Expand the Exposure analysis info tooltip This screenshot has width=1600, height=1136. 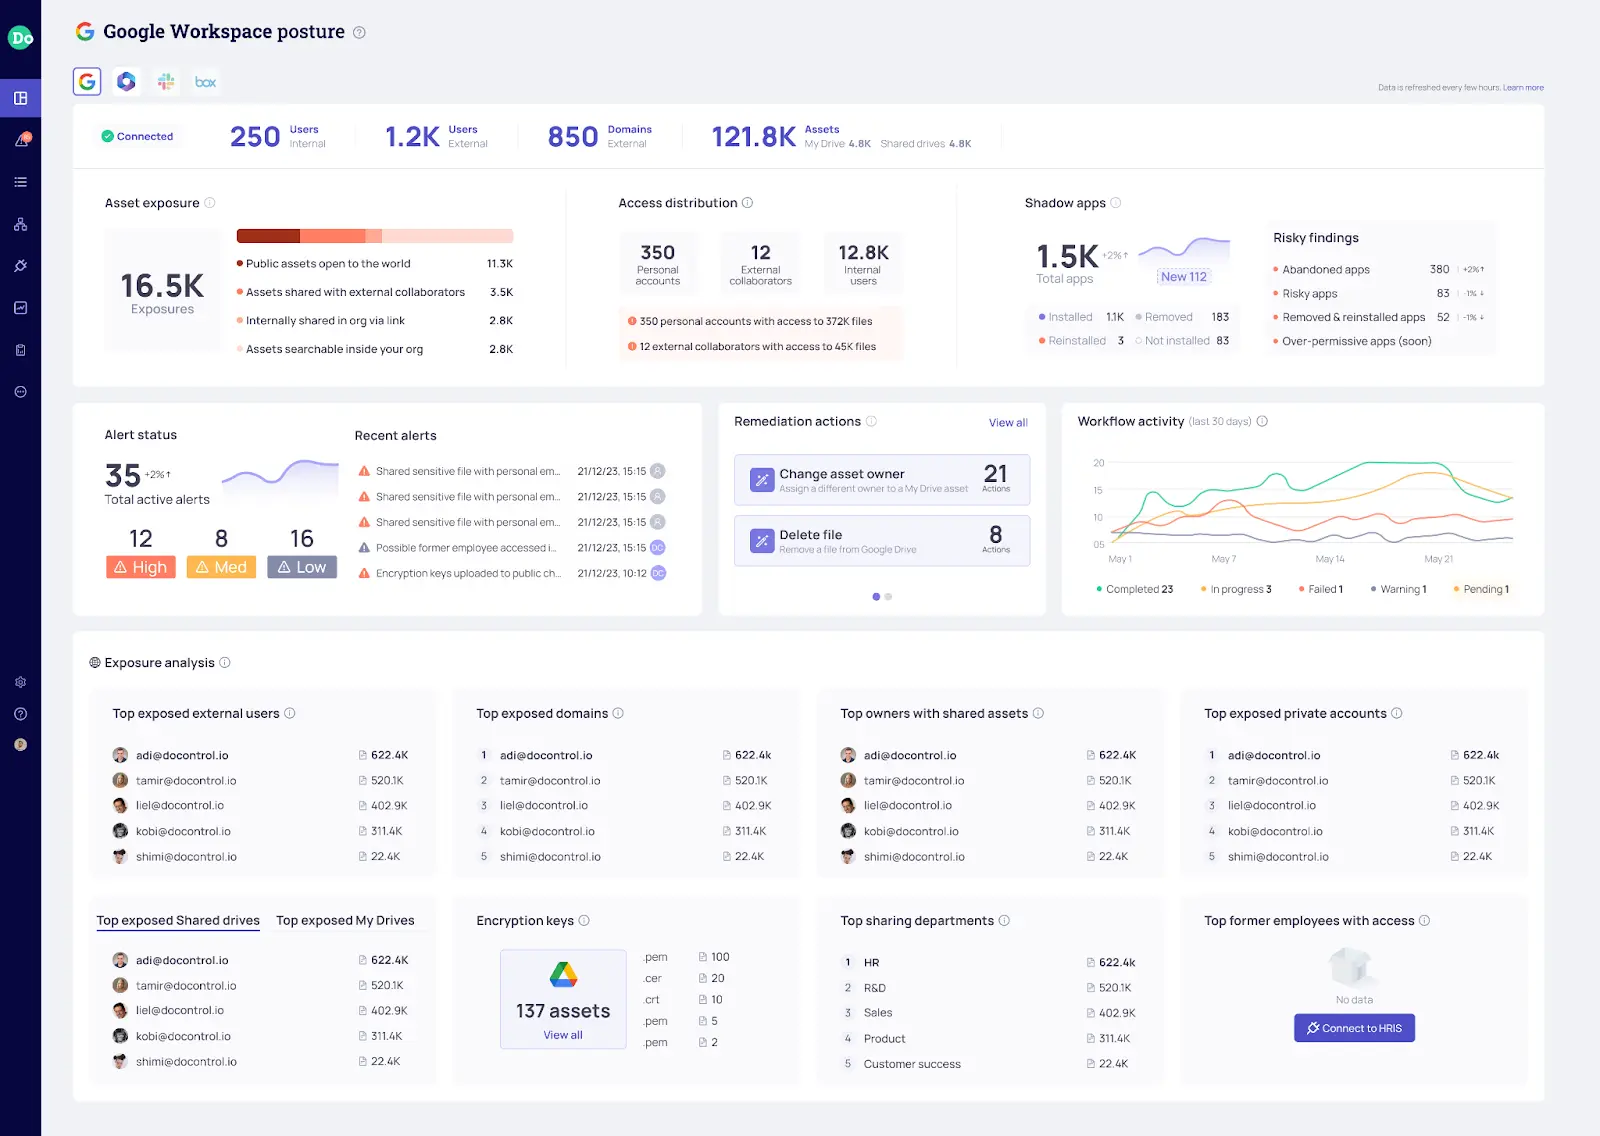pos(226,662)
